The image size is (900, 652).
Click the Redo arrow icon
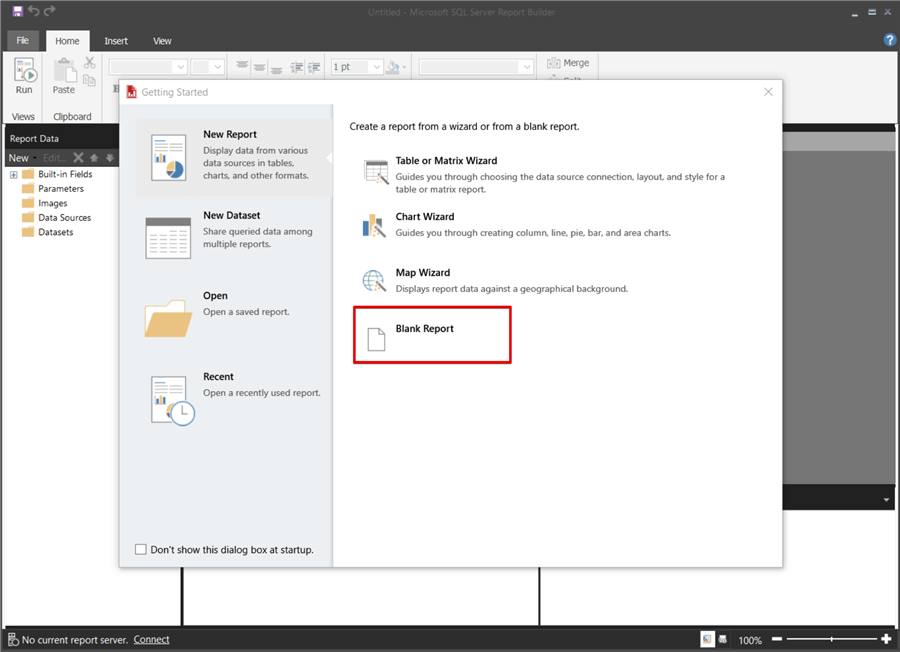[x=50, y=11]
